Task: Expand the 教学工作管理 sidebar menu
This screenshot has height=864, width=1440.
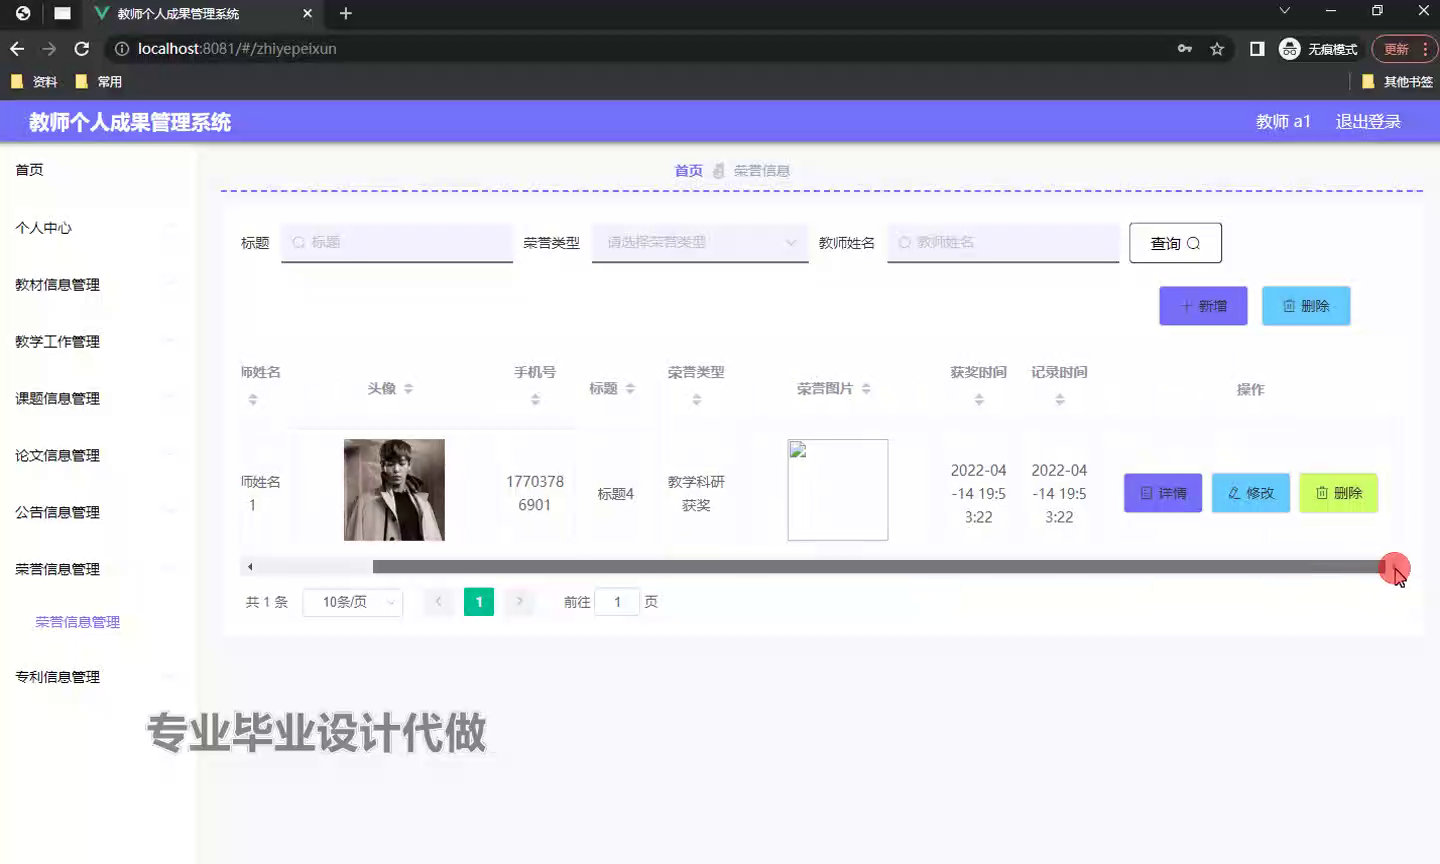Action: click(98, 342)
